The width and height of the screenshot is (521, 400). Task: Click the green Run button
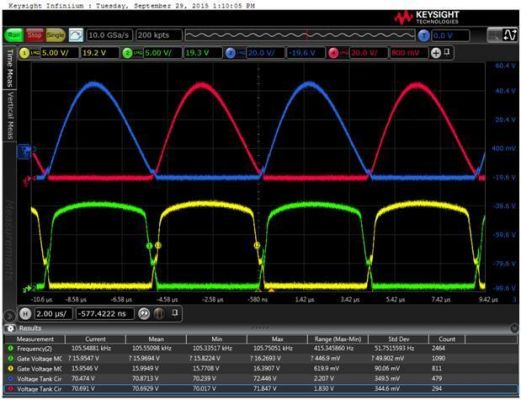13,35
